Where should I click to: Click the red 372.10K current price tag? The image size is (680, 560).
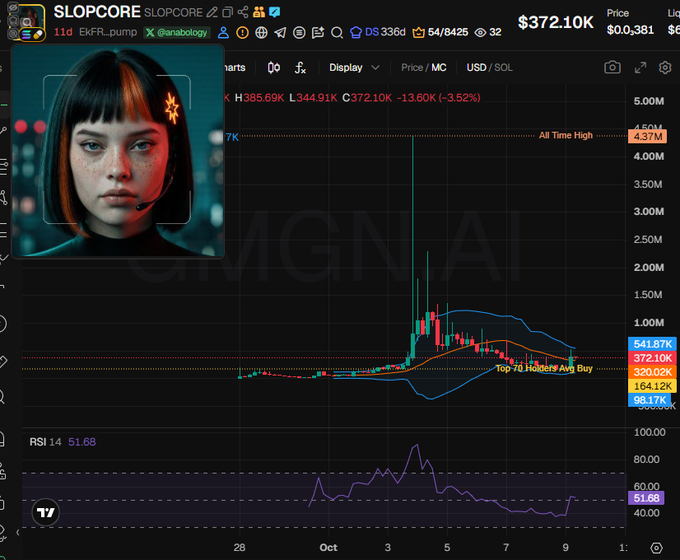coord(652,358)
